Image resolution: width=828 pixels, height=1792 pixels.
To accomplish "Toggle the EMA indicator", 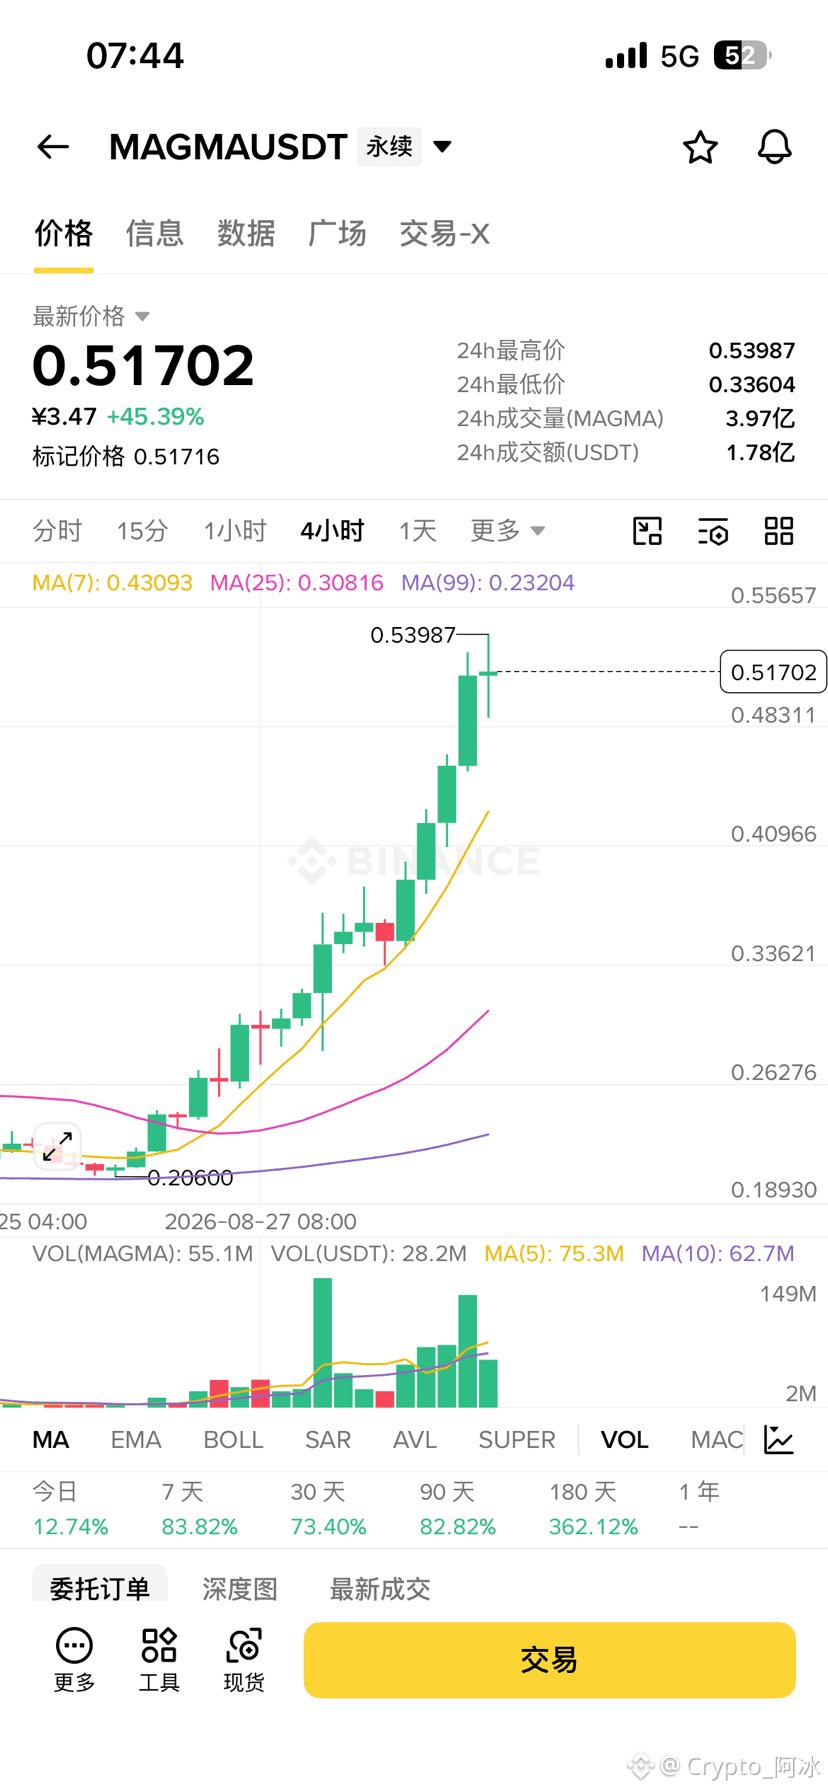I will (136, 1440).
